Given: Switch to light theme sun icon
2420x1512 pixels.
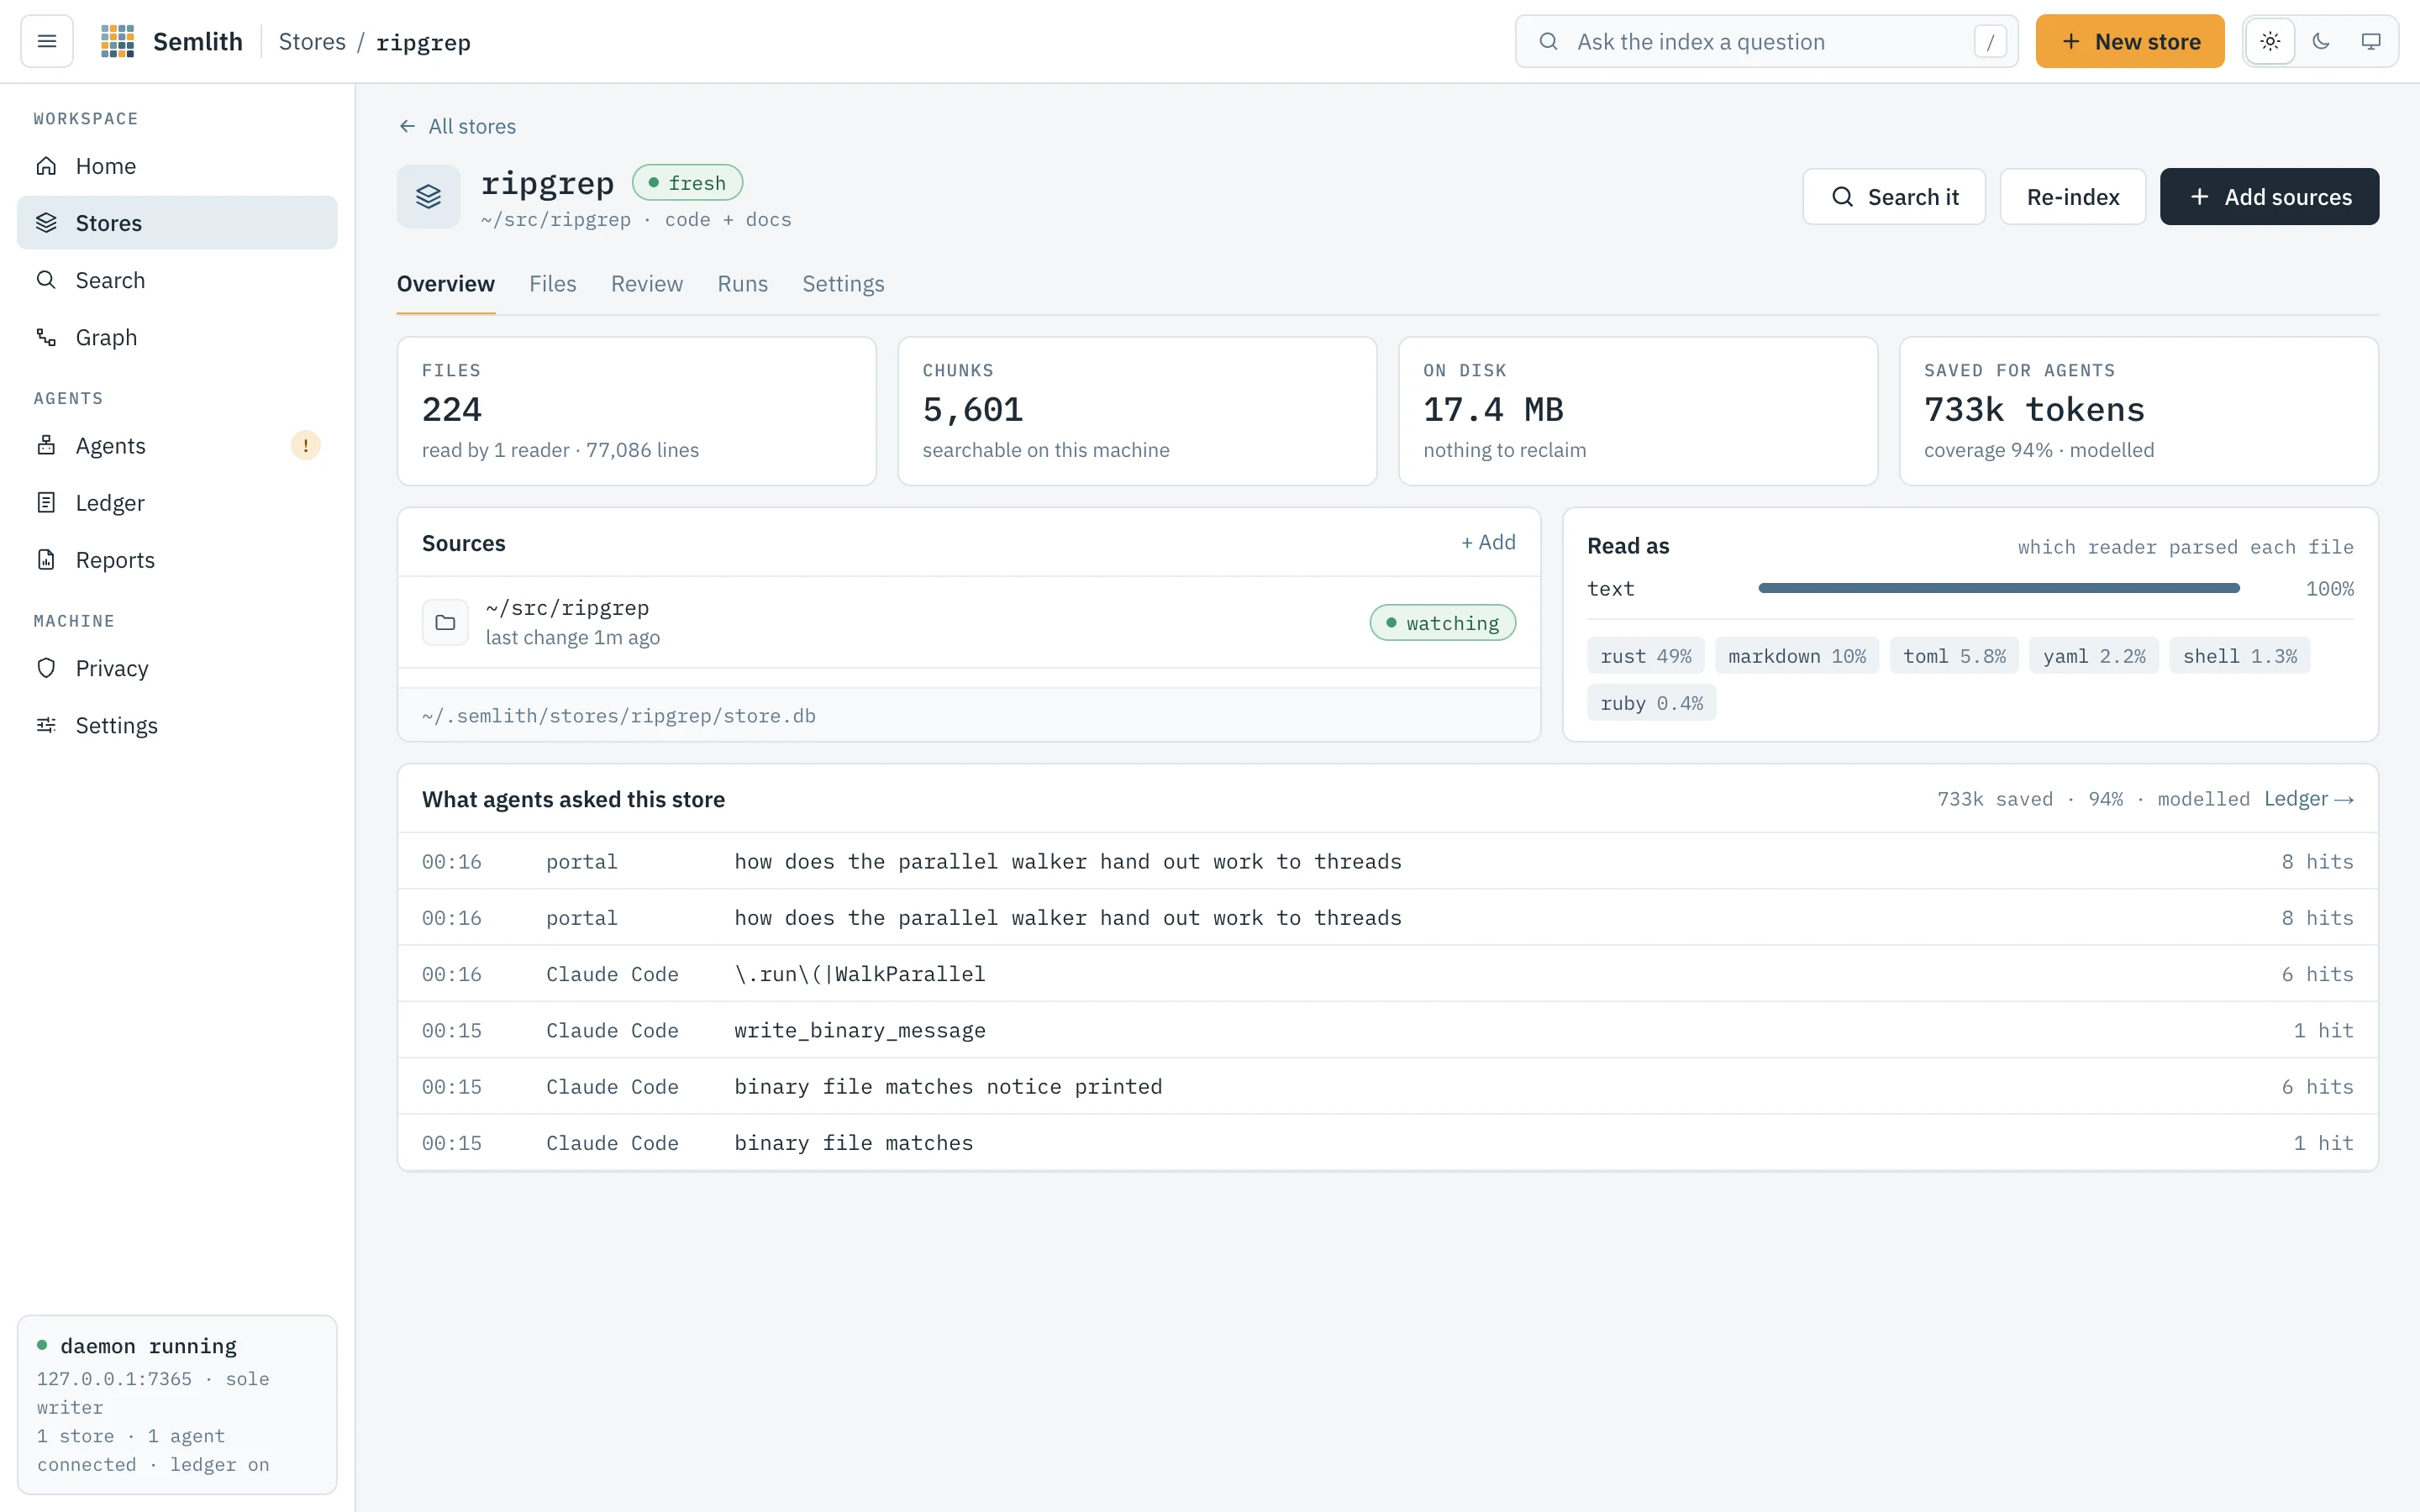Looking at the screenshot, I should [2270, 41].
